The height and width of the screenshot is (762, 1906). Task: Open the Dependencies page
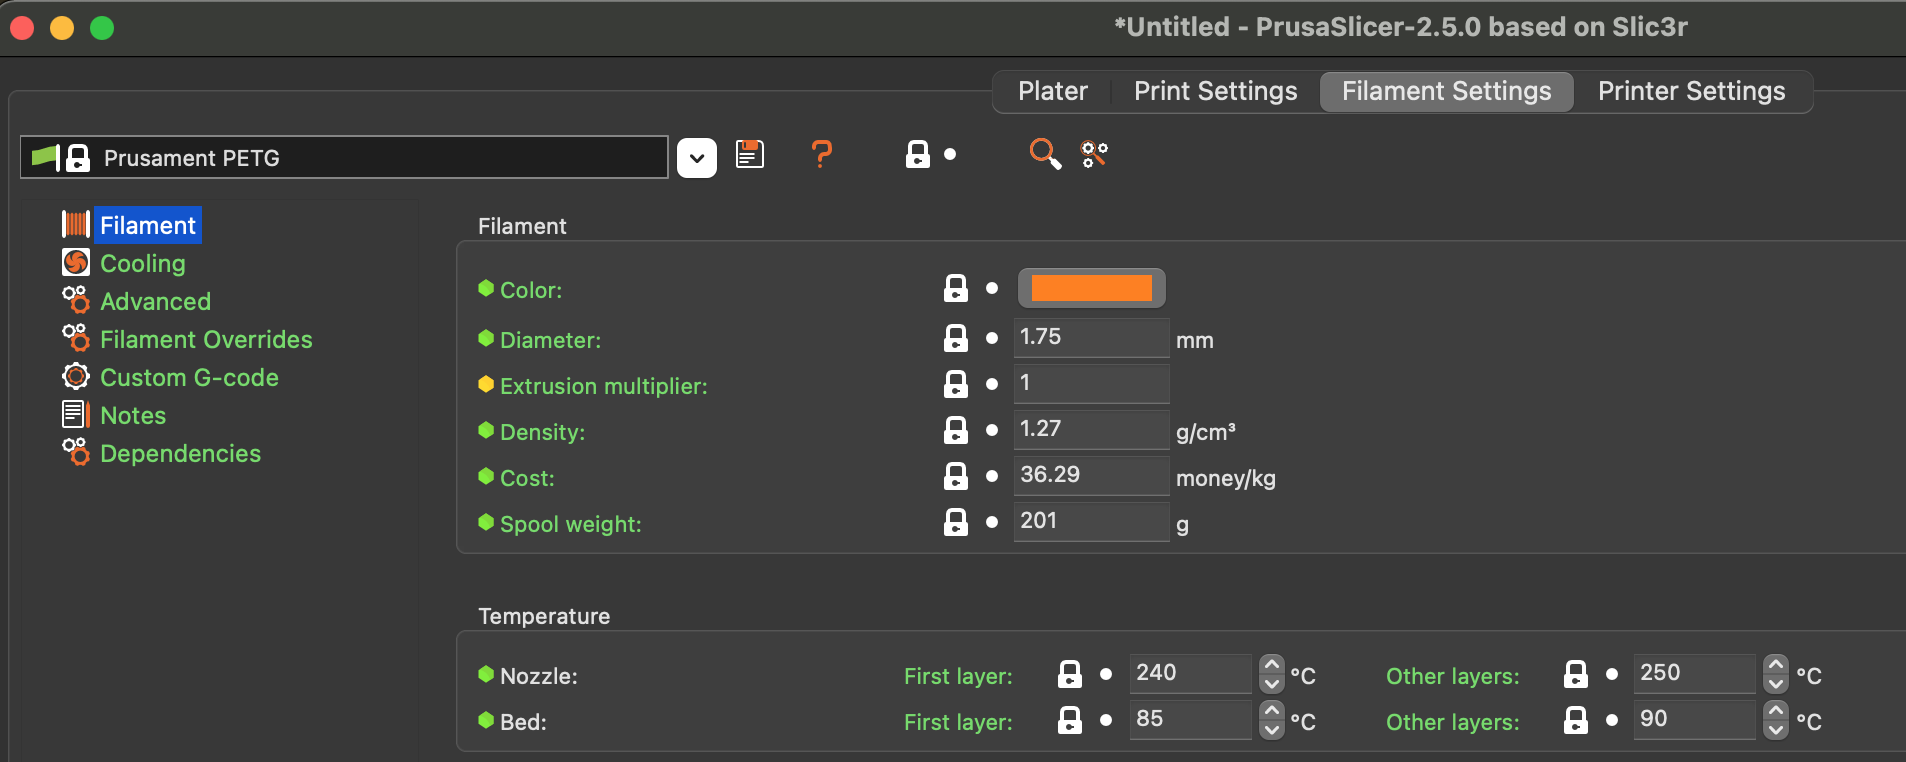coord(180,453)
